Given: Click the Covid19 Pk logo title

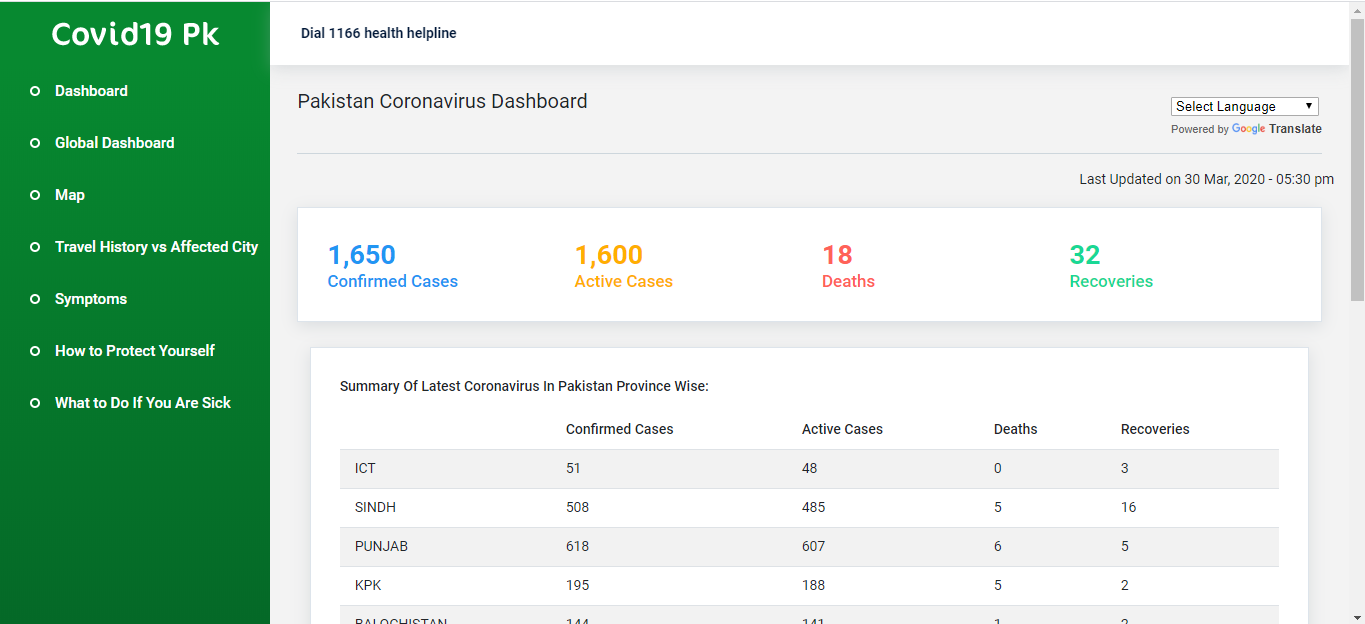Looking at the screenshot, I should [x=135, y=34].
